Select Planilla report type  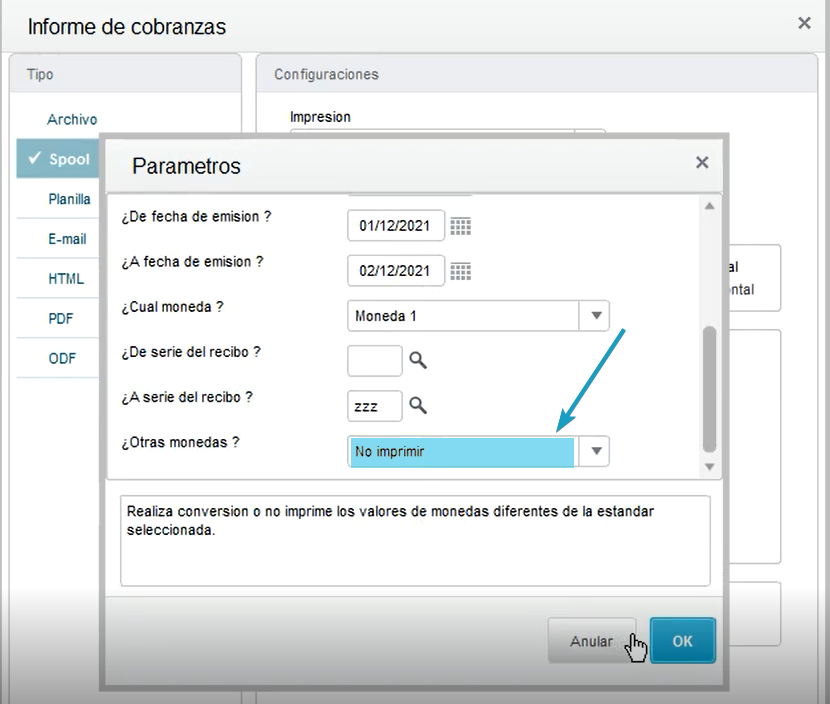[x=69, y=199]
